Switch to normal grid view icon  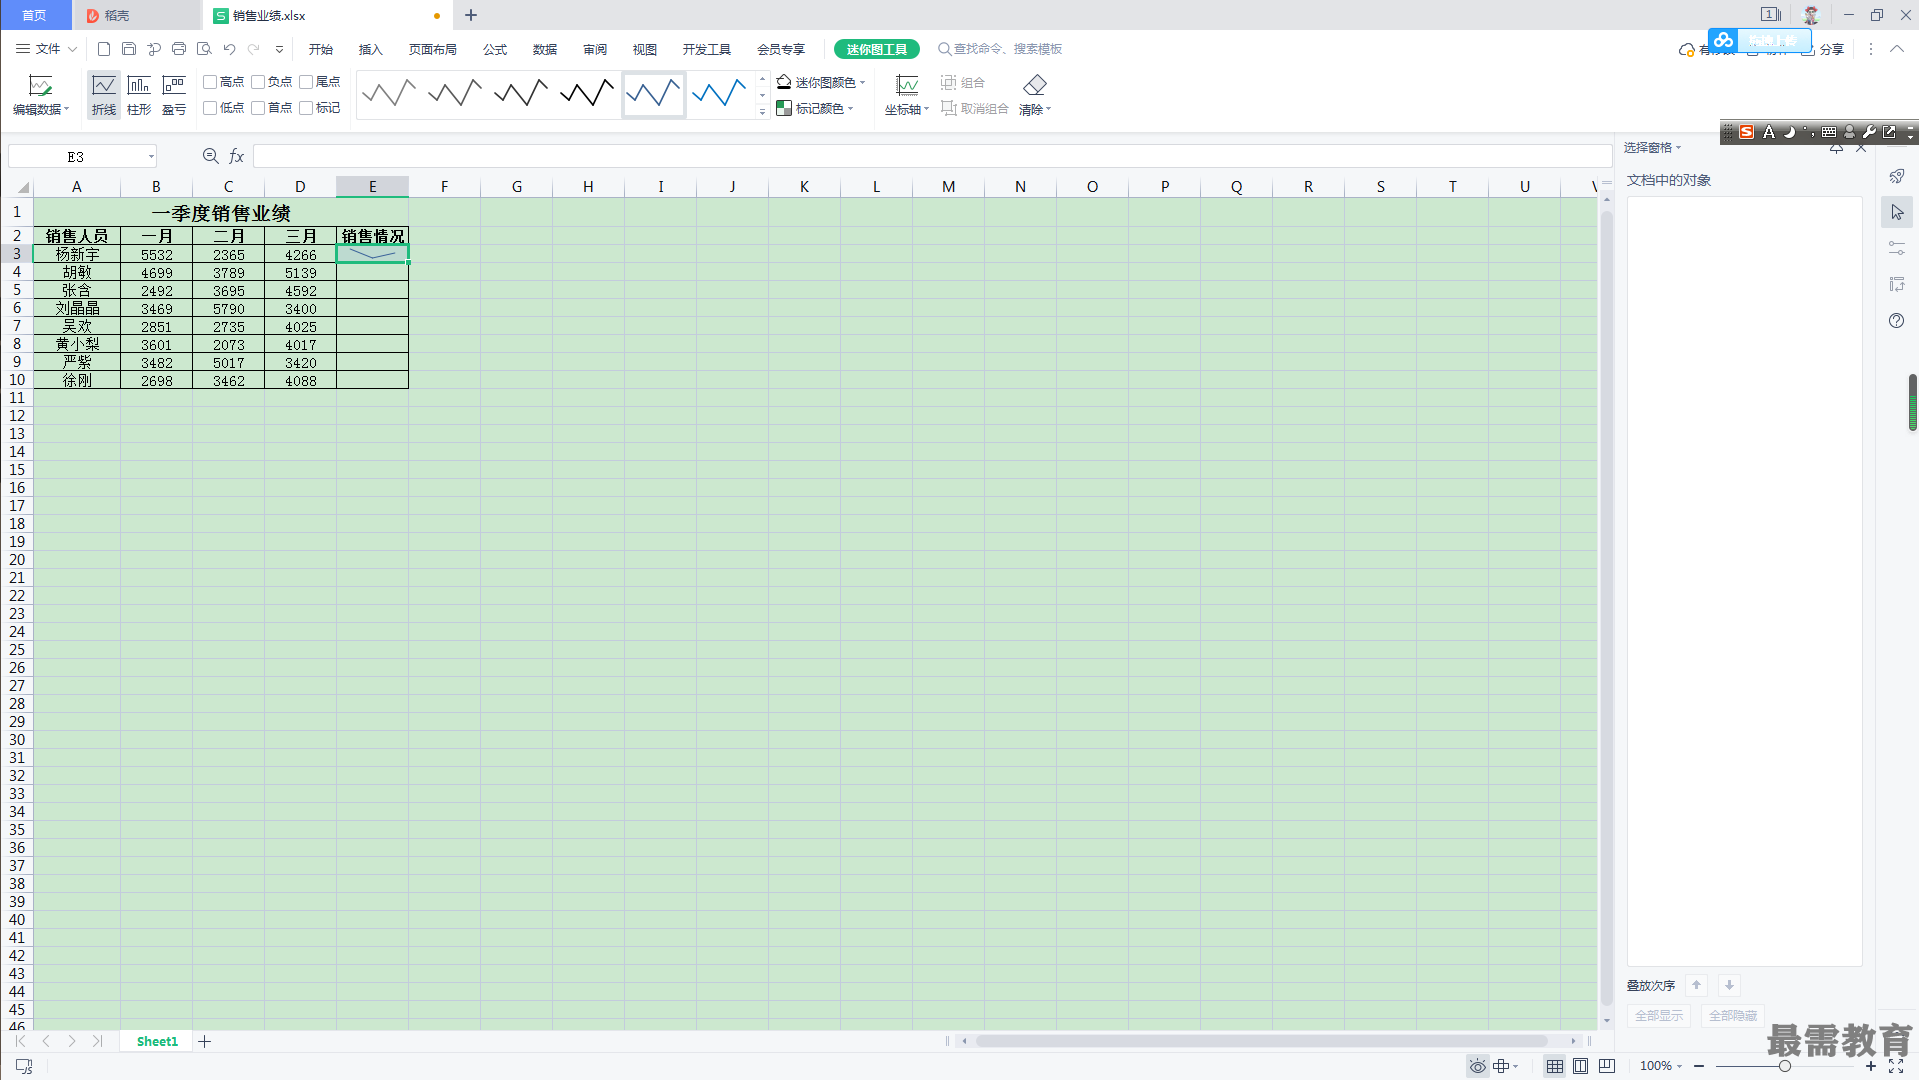[1555, 1066]
